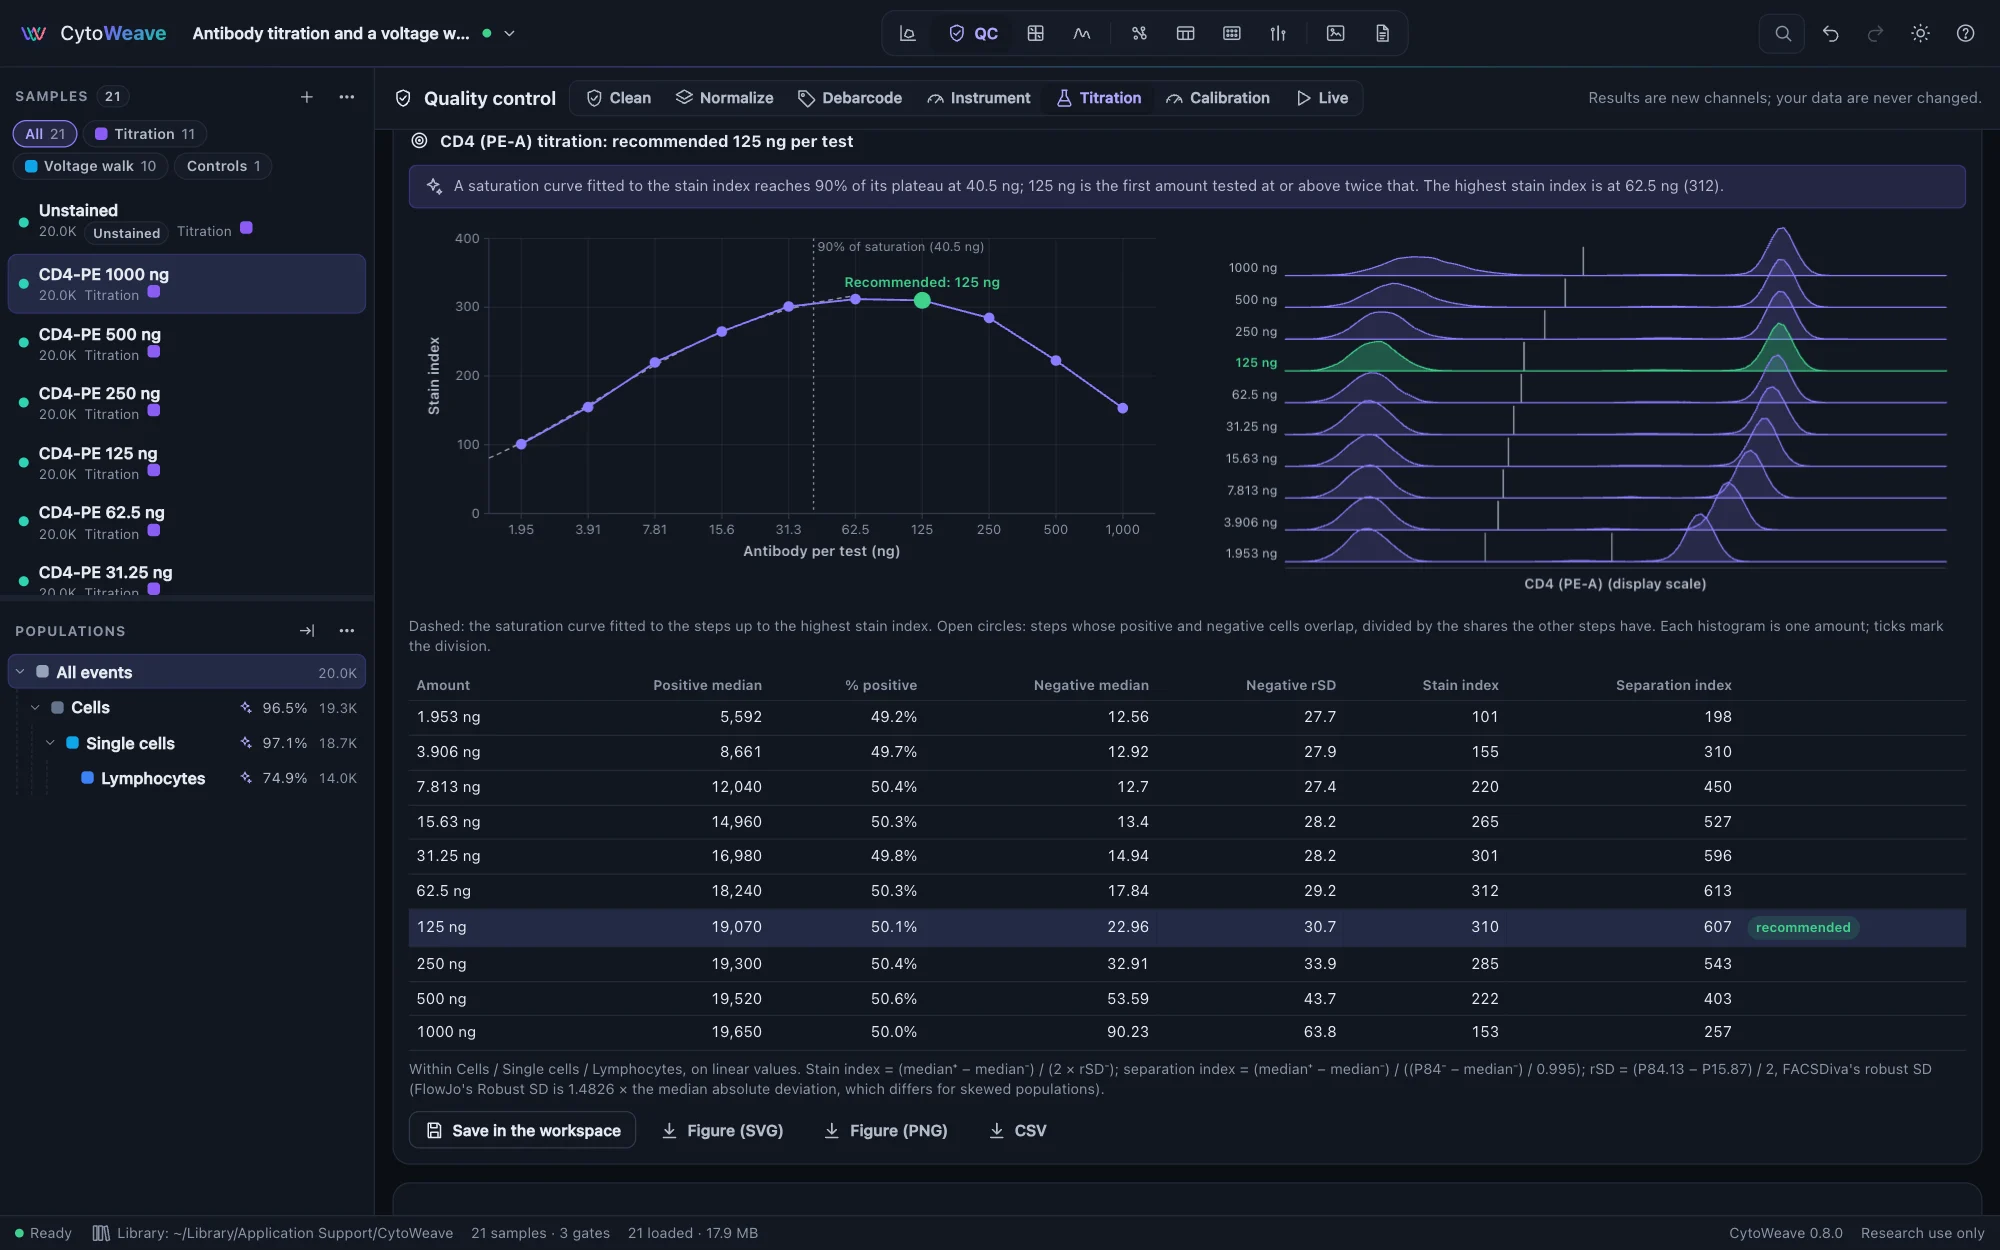Collapse the Single cells population node
This screenshot has width=2000, height=1250.
50,743
